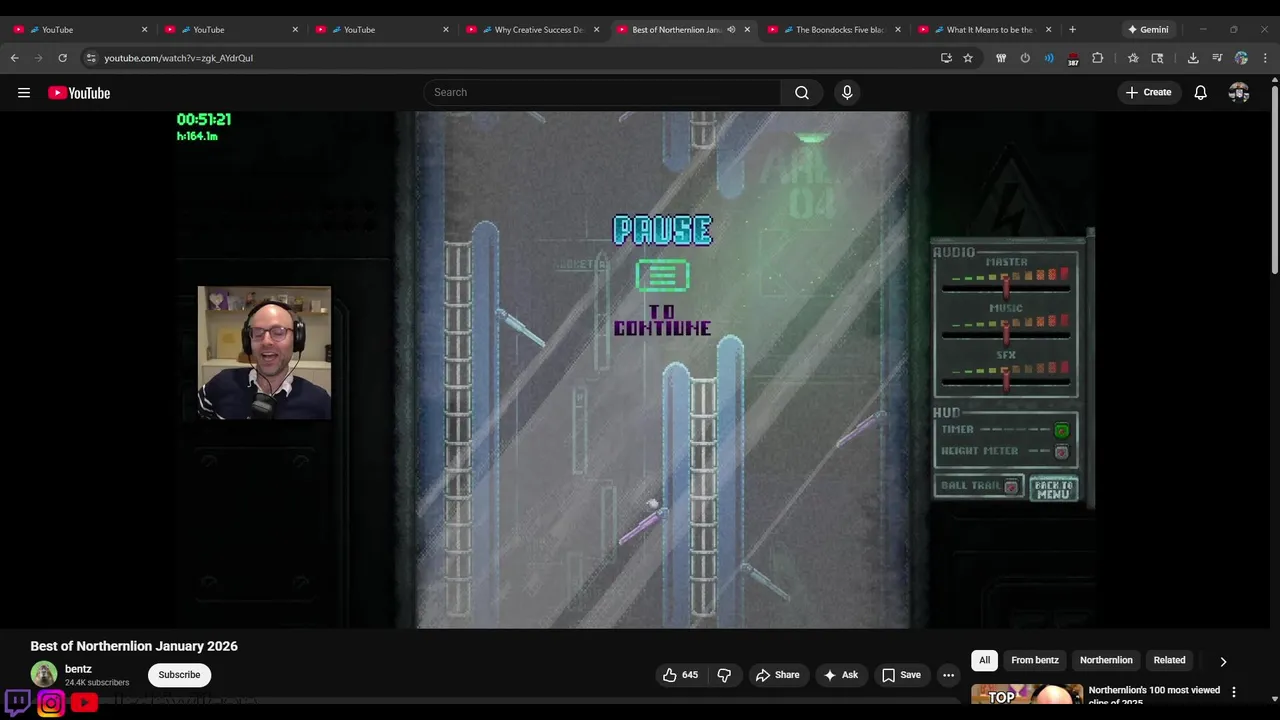The image size is (1280, 720).
Task: Open the Gemini button in browser
Action: 1147,30
